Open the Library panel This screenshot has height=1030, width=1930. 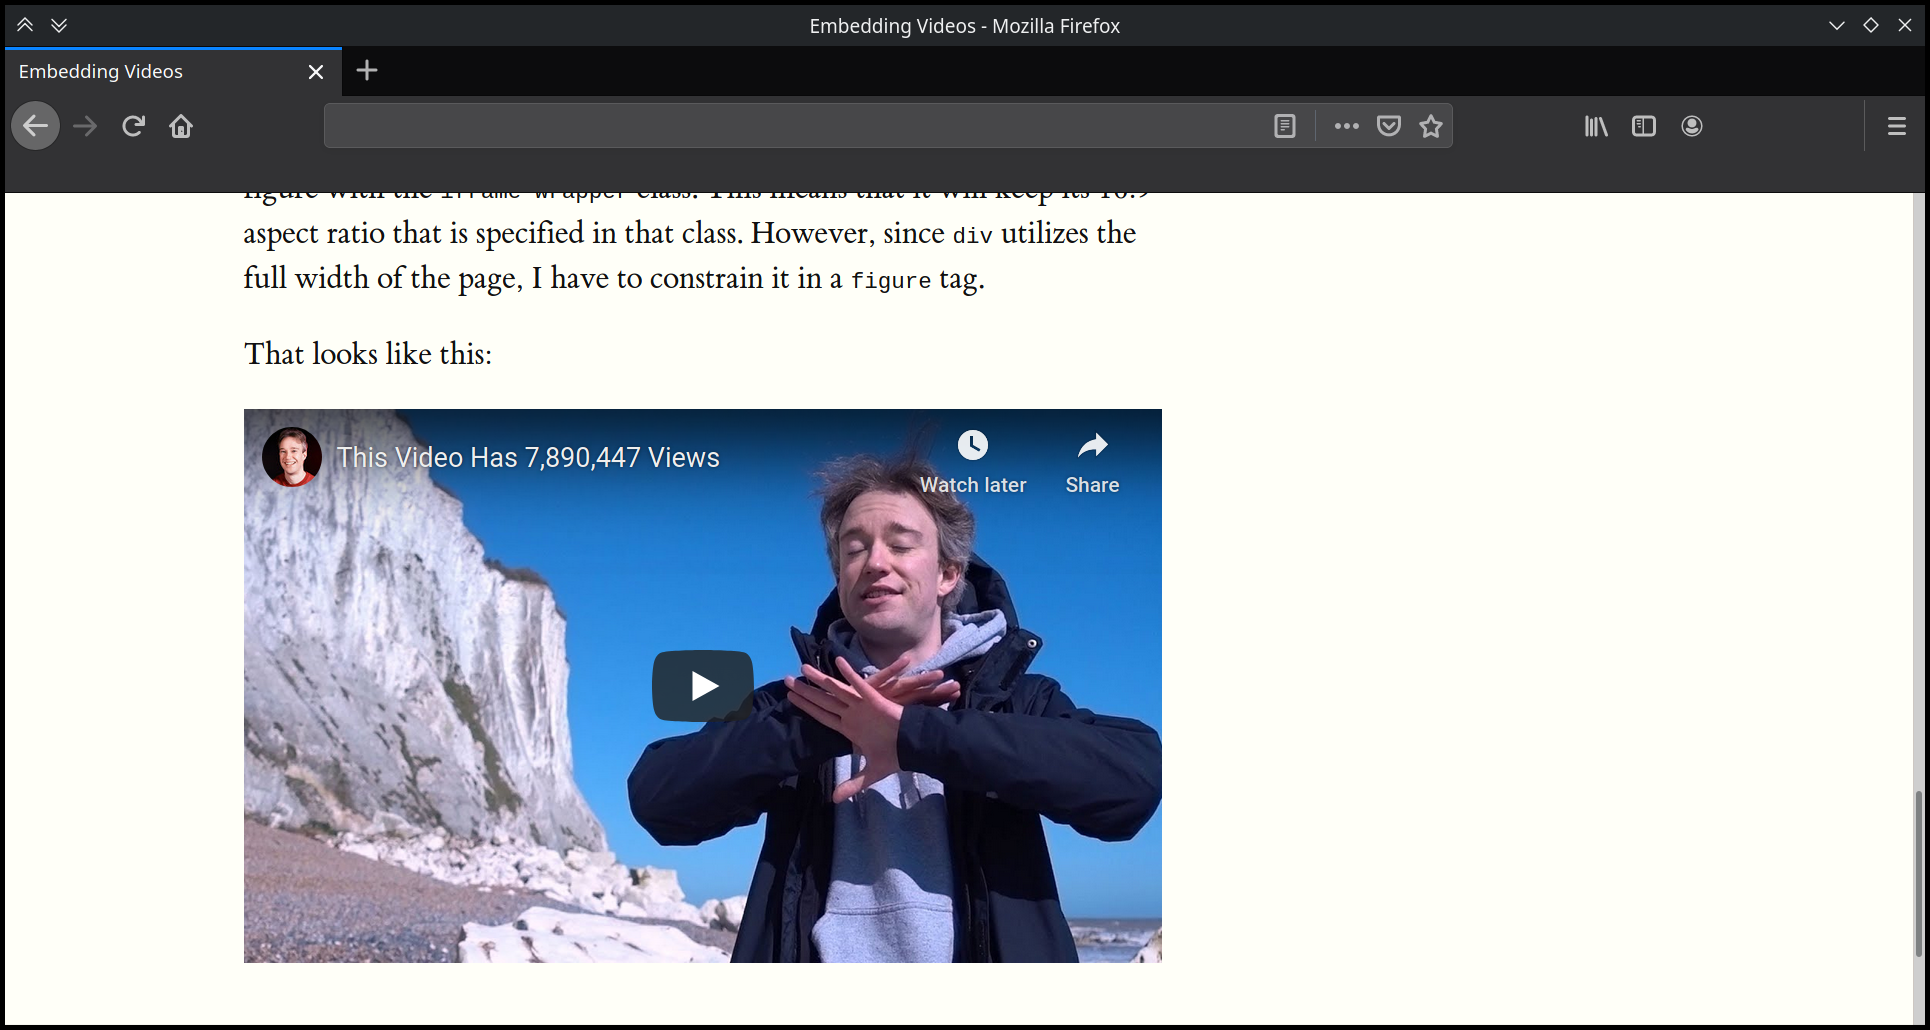click(x=1596, y=126)
